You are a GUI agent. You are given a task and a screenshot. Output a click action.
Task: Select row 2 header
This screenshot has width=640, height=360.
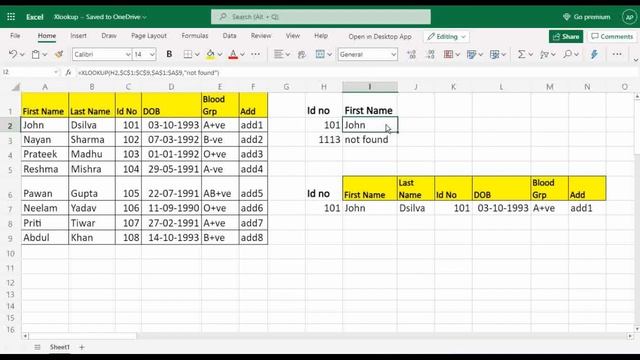(10, 125)
